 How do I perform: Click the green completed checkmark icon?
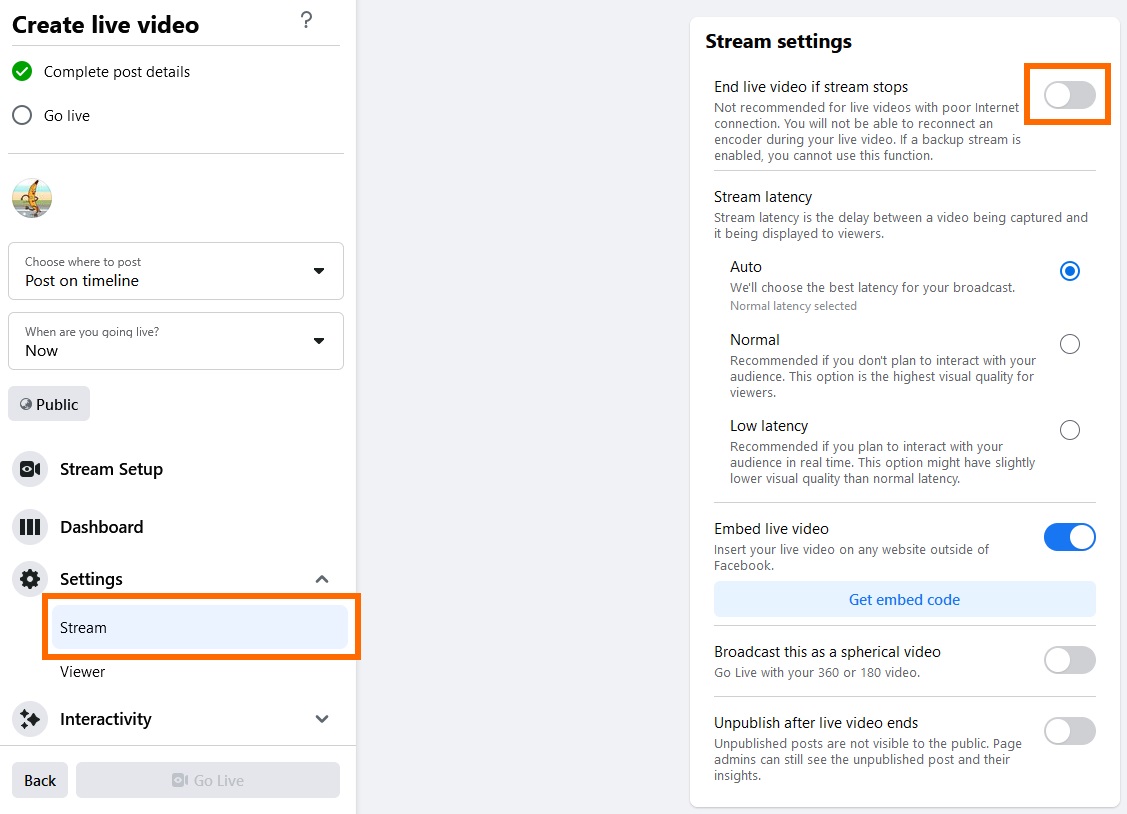tap(22, 72)
